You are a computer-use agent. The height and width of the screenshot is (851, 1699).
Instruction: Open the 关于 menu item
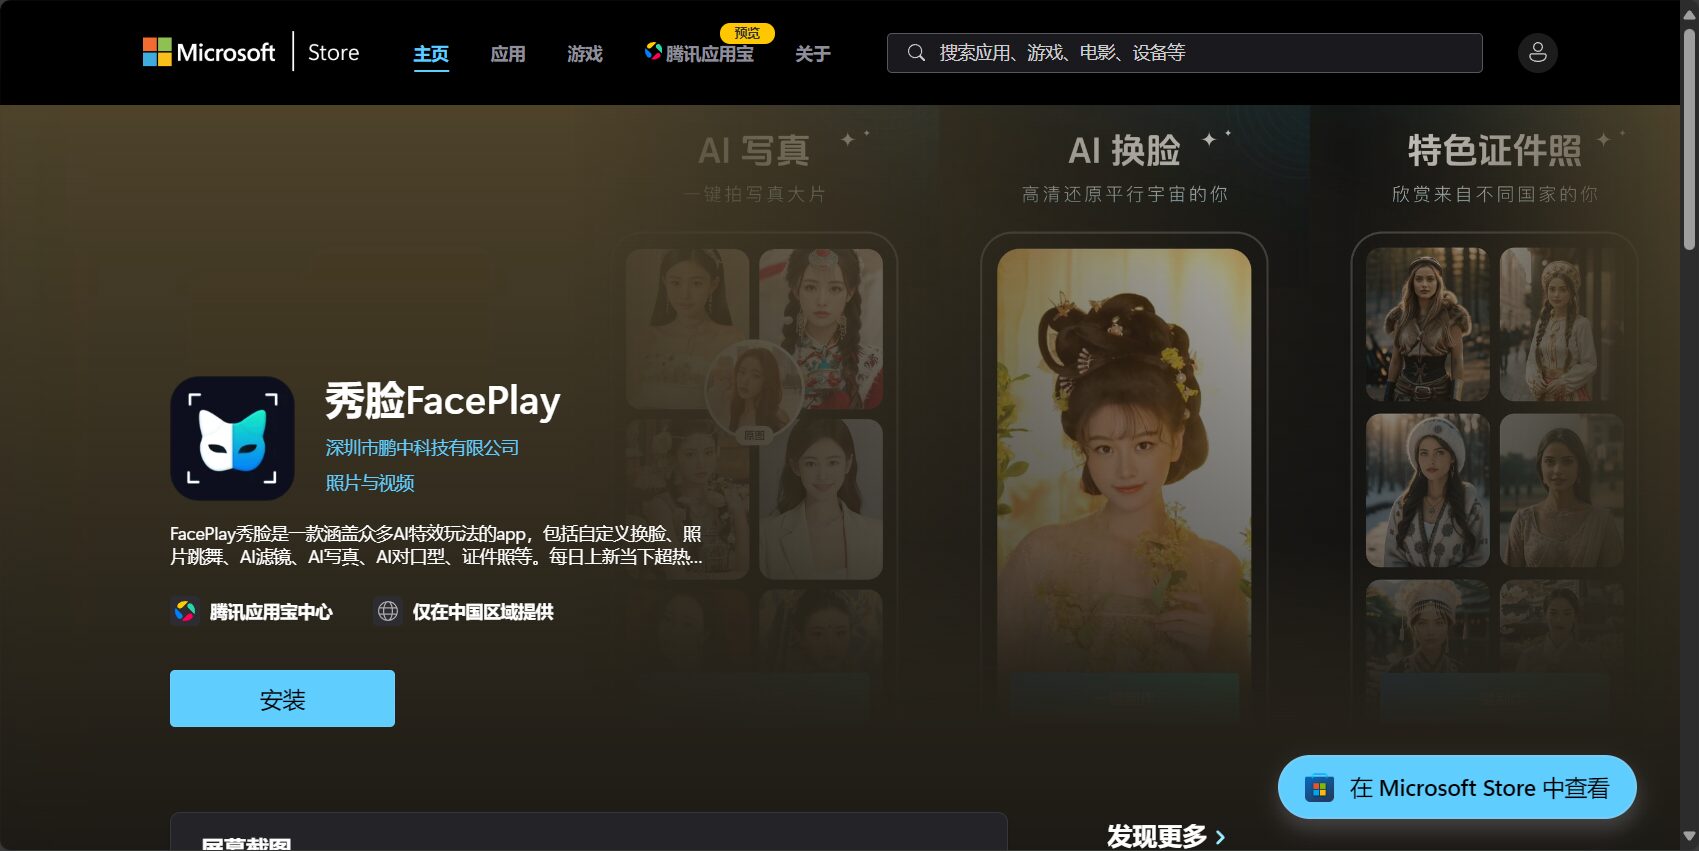click(x=813, y=54)
